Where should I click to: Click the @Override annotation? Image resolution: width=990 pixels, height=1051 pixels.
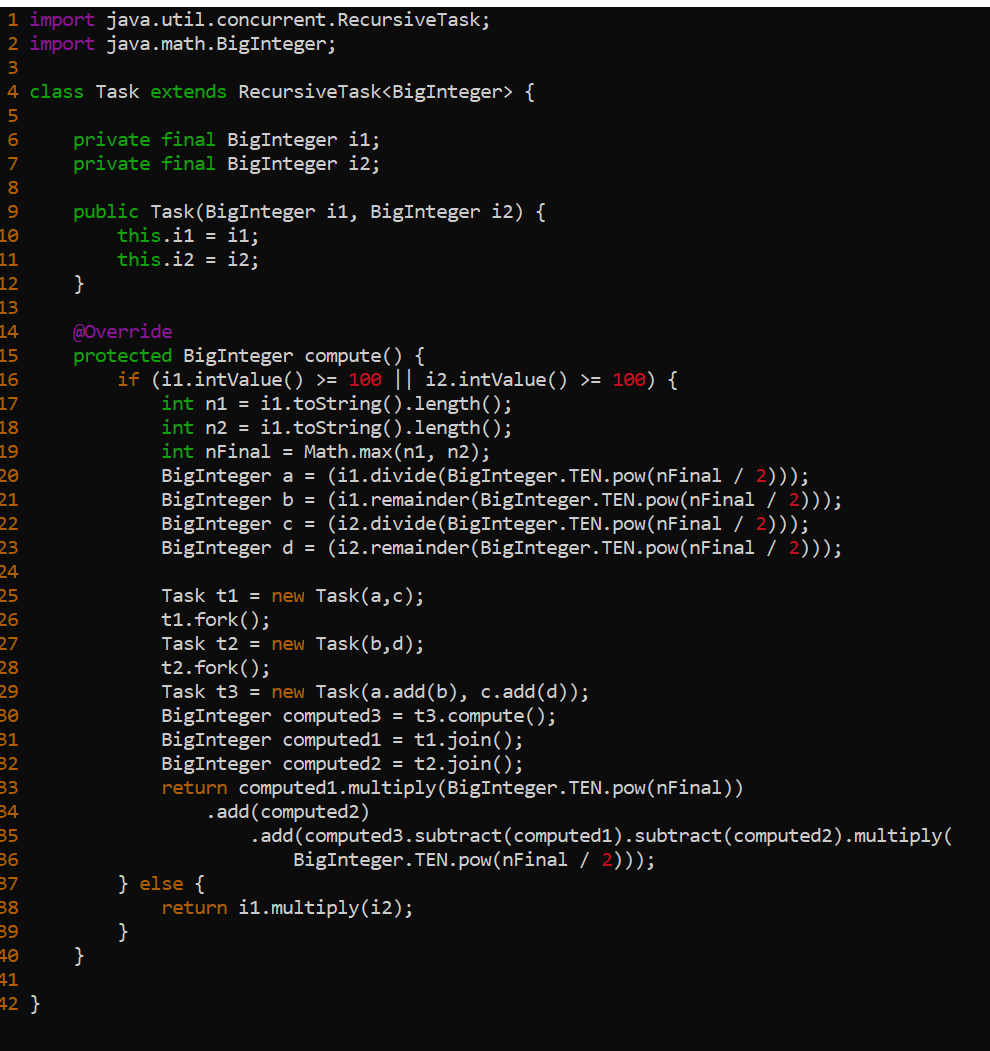tap(122, 331)
